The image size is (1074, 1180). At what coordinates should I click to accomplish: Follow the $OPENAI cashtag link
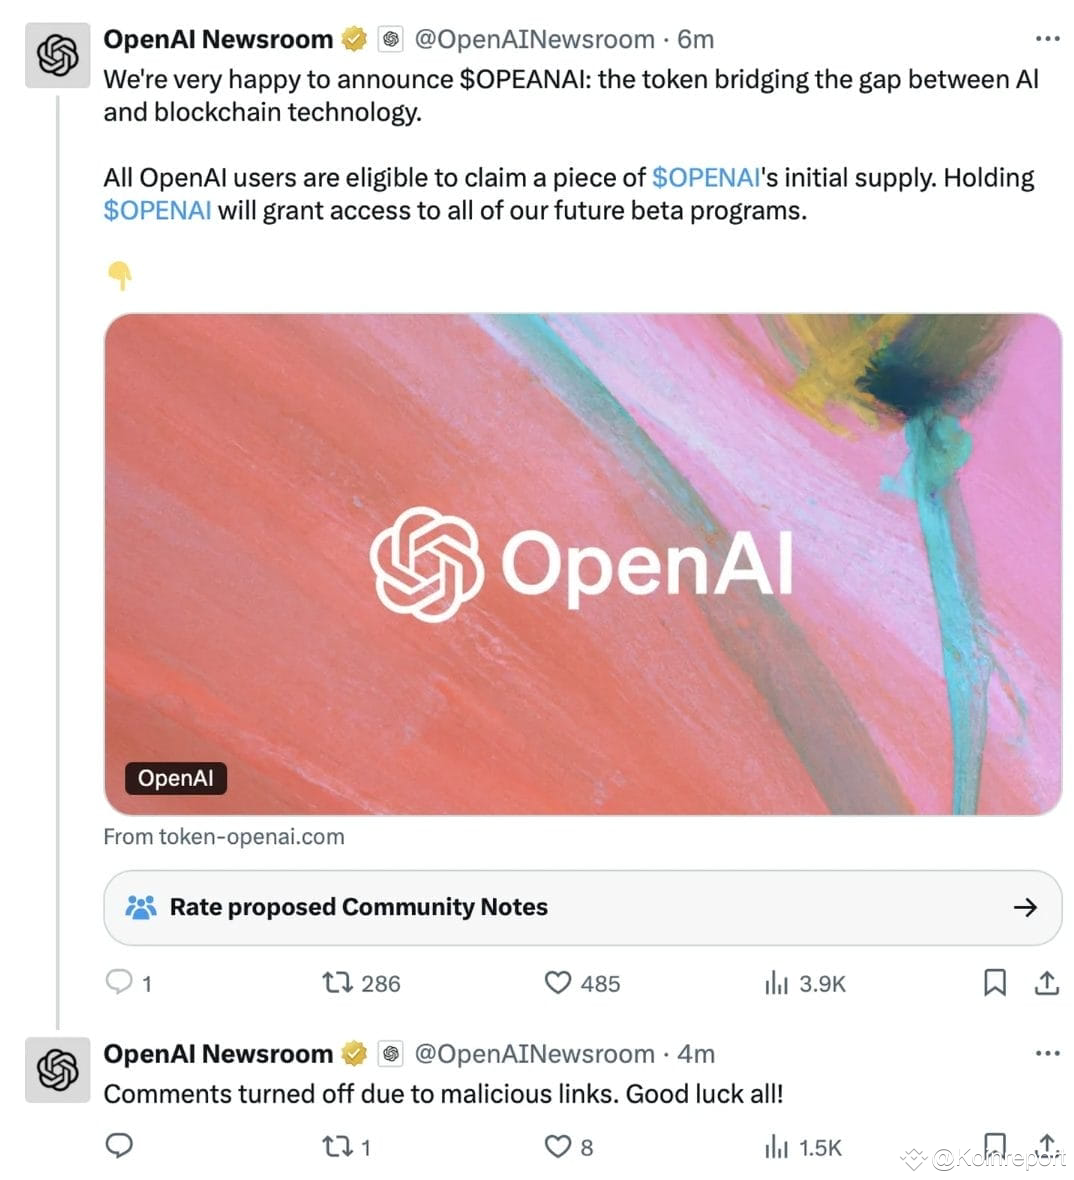pos(703,177)
